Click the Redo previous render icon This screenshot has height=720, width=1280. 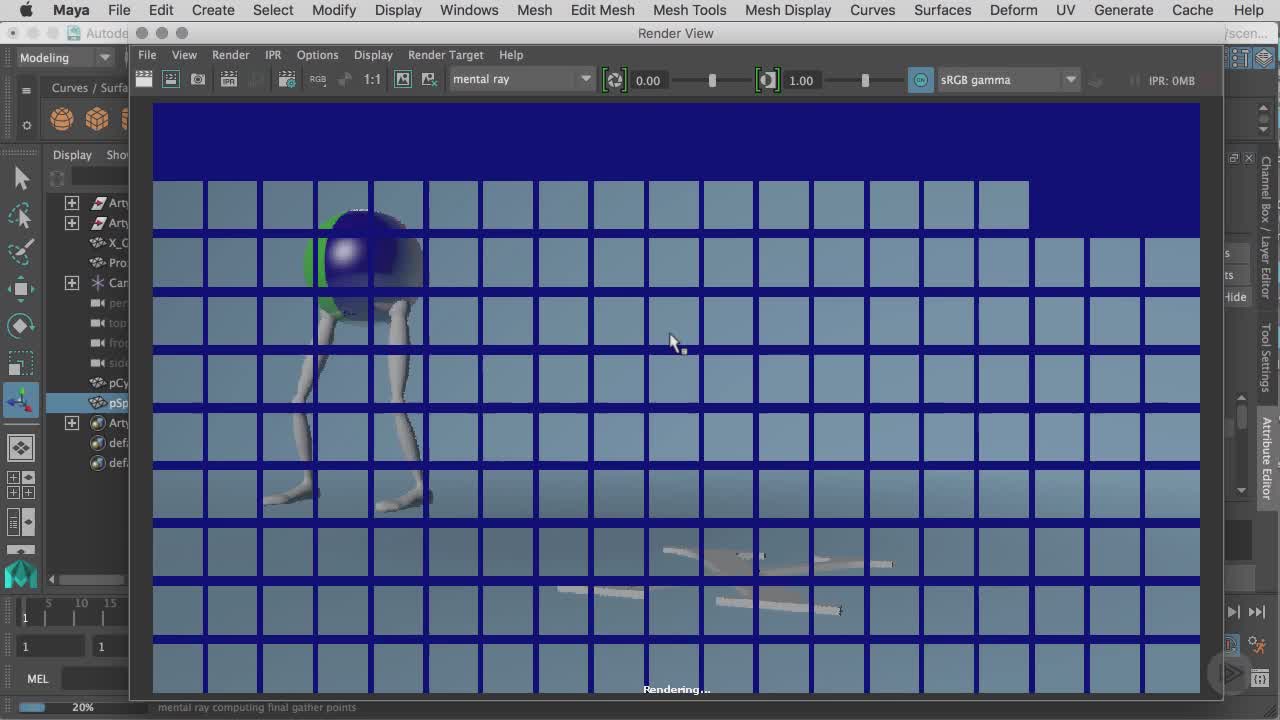tap(144, 79)
